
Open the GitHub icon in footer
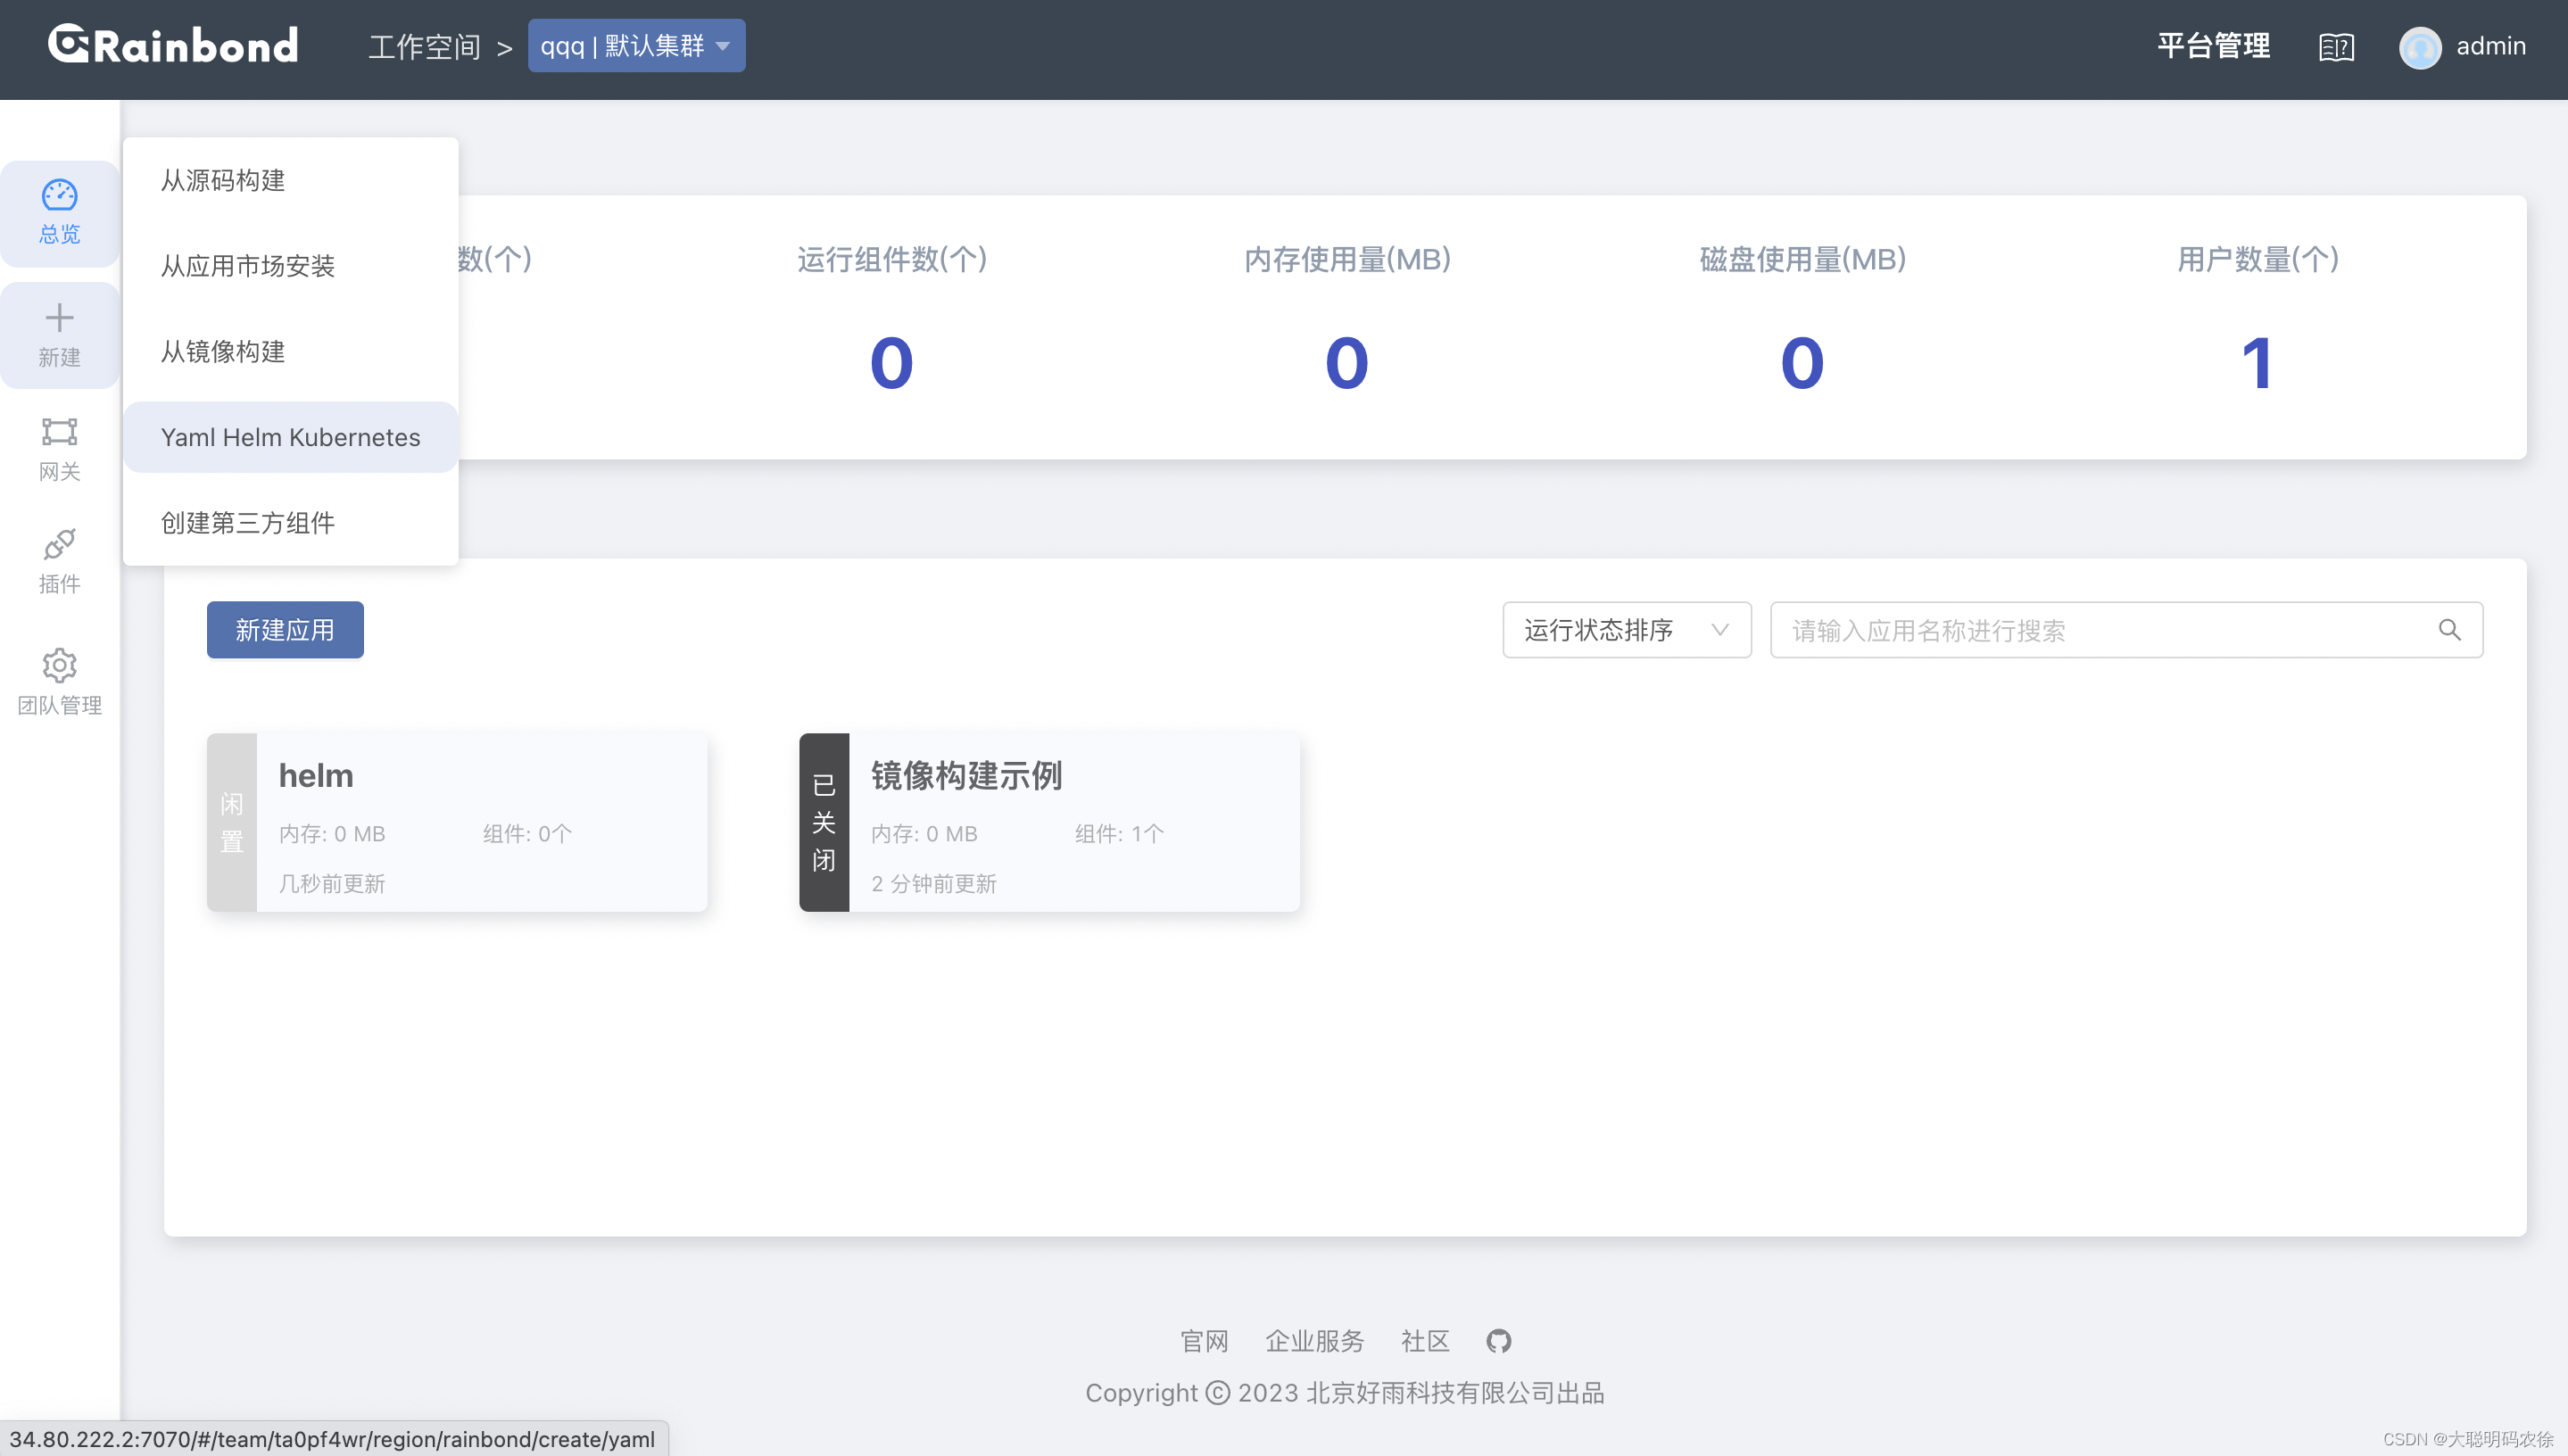(x=1498, y=1341)
